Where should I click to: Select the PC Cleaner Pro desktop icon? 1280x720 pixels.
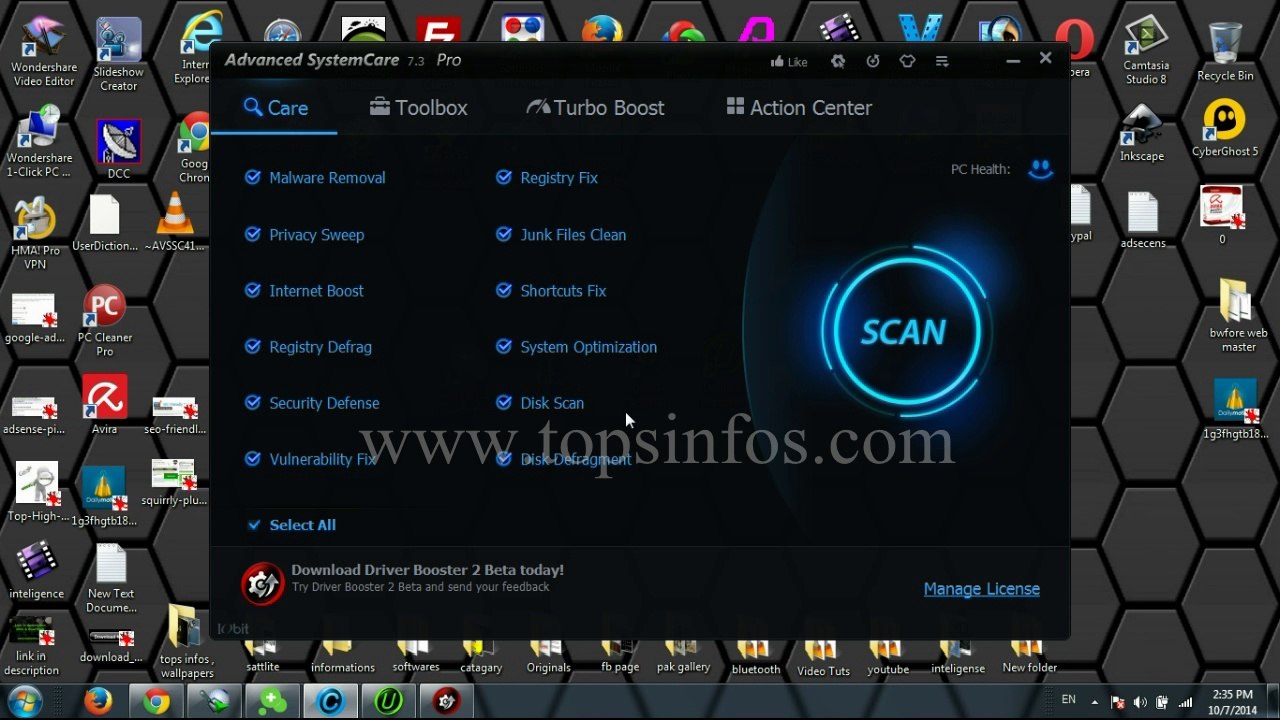coord(105,321)
